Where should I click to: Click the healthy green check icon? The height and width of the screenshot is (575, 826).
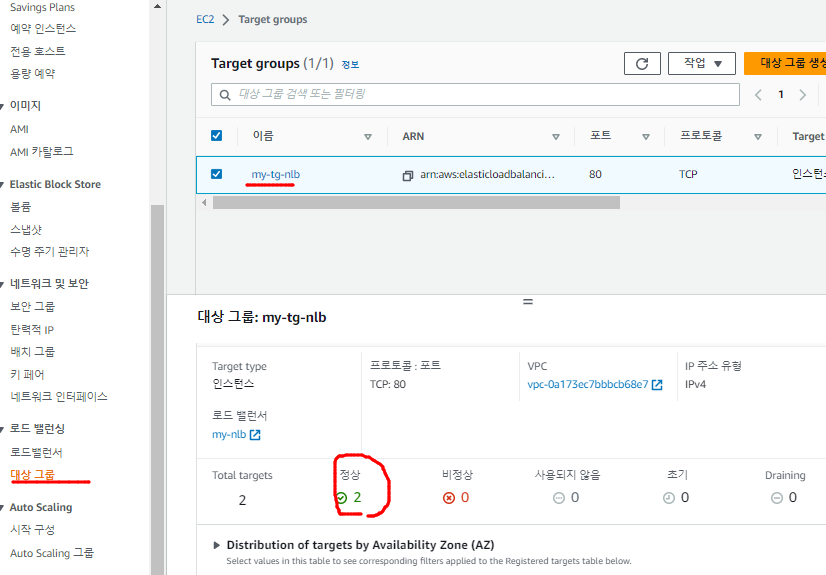[x=341, y=498]
